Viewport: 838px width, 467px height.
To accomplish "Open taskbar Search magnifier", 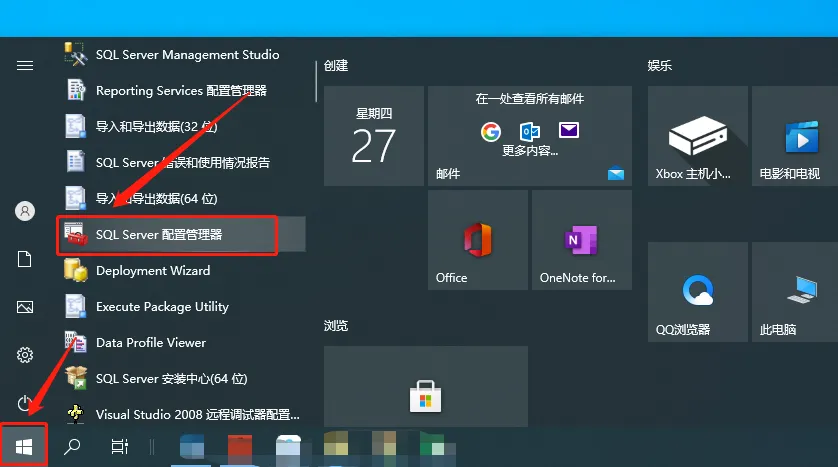I will coord(72,446).
